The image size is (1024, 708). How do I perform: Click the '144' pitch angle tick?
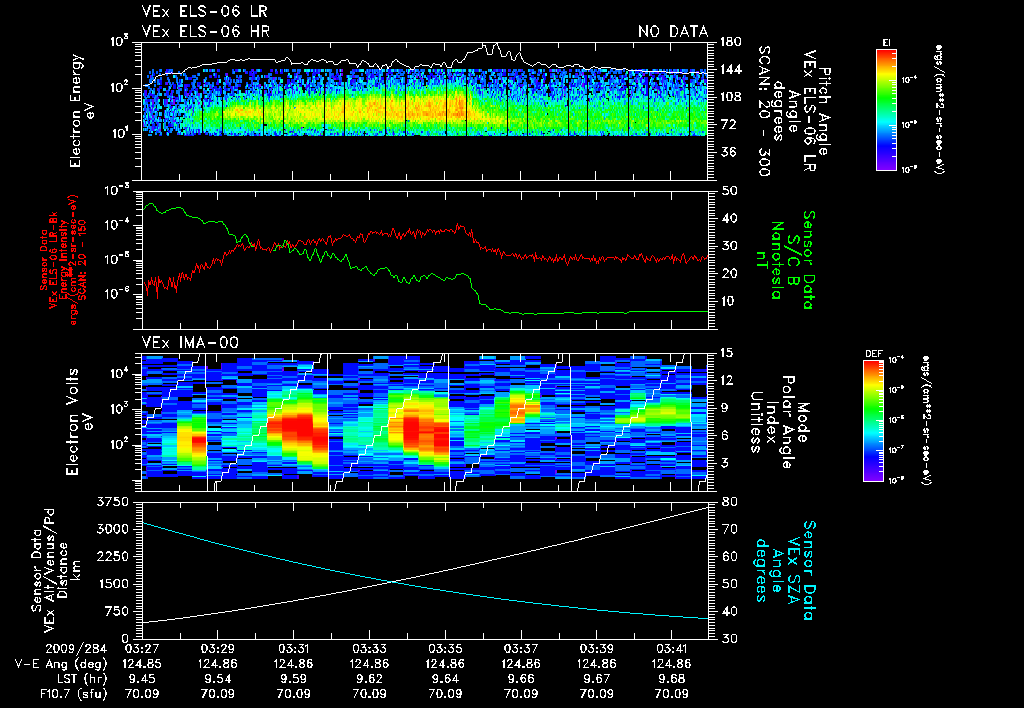[731, 69]
